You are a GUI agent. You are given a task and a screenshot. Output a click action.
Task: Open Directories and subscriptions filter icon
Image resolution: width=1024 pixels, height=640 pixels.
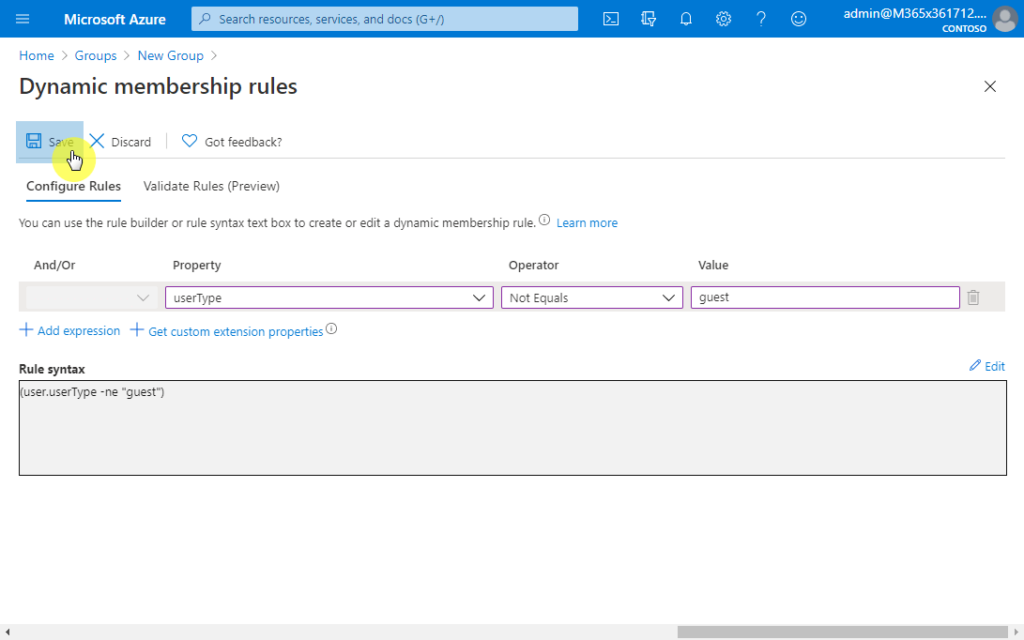(648, 19)
